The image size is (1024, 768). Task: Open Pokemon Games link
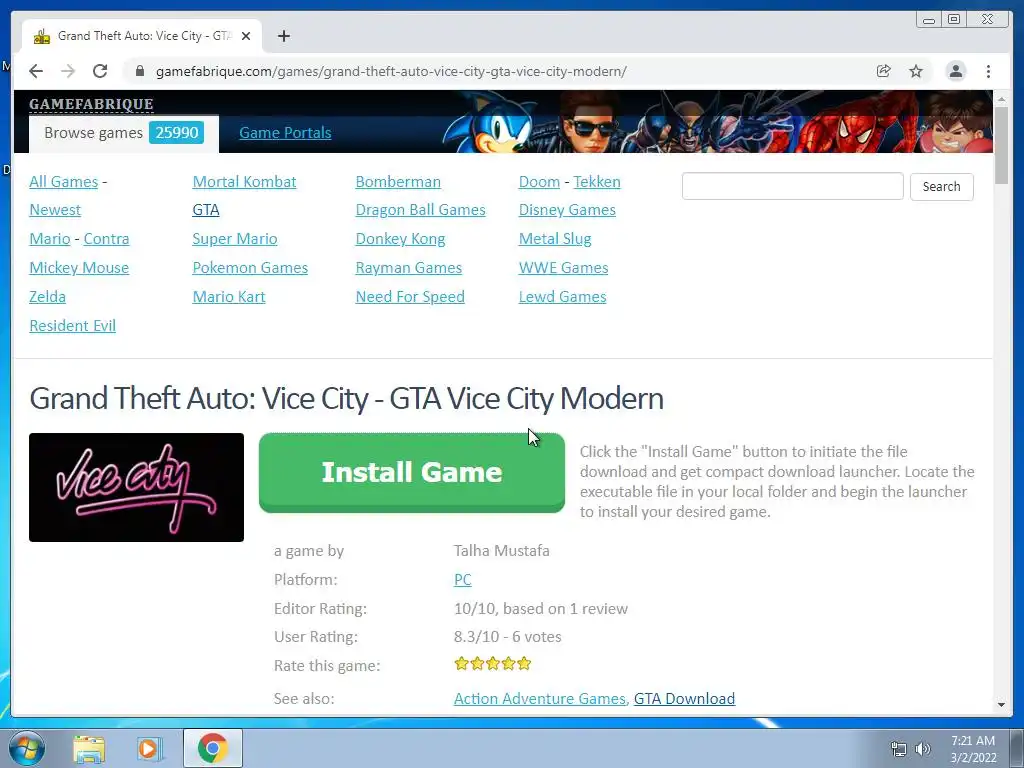pyautogui.click(x=250, y=268)
